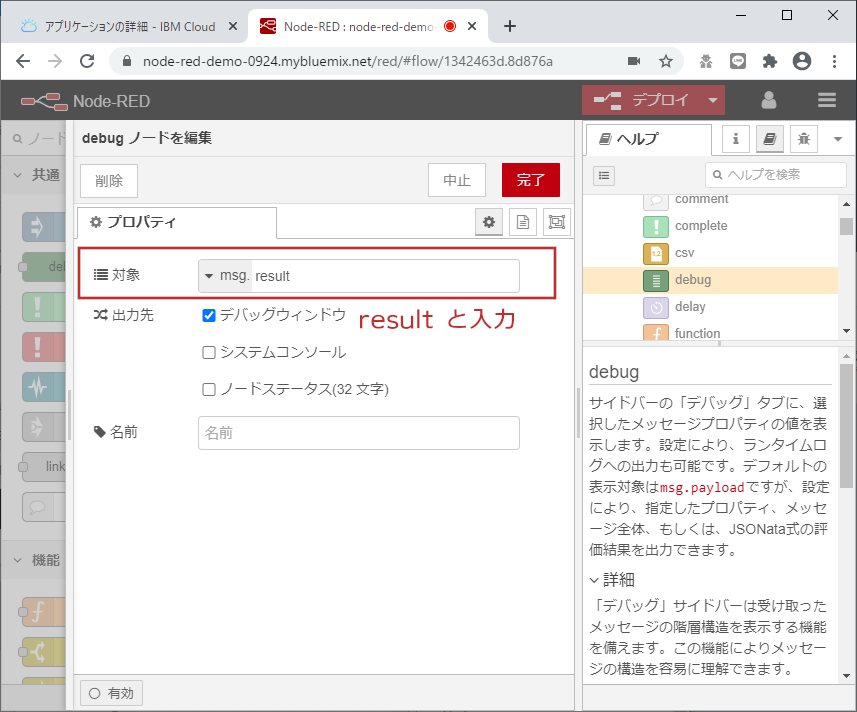The image size is (857, 712).
Task: Select the book icon to show help tab
Action: coord(770,139)
